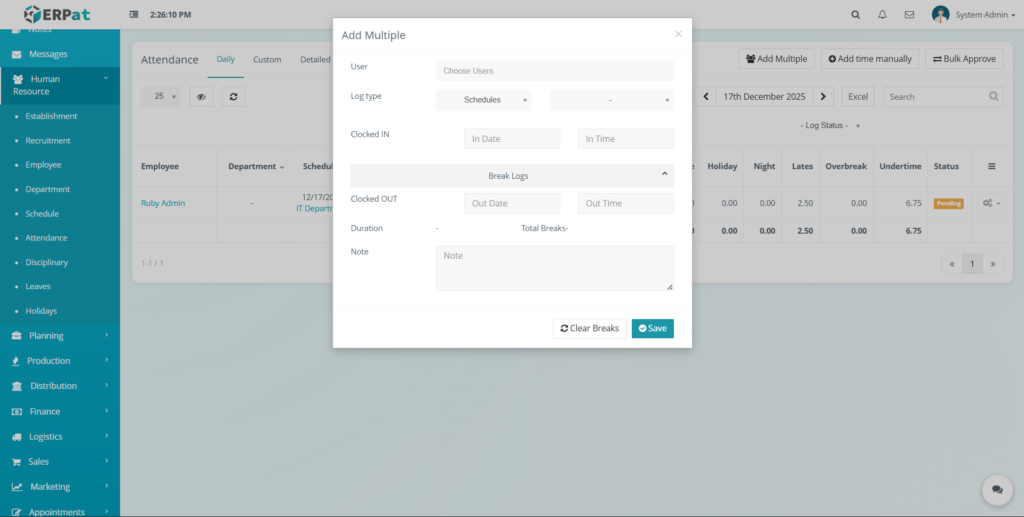The width and height of the screenshot is (1024, 517).
Task: Click the Distribution building icon
Action: point(17,386)
